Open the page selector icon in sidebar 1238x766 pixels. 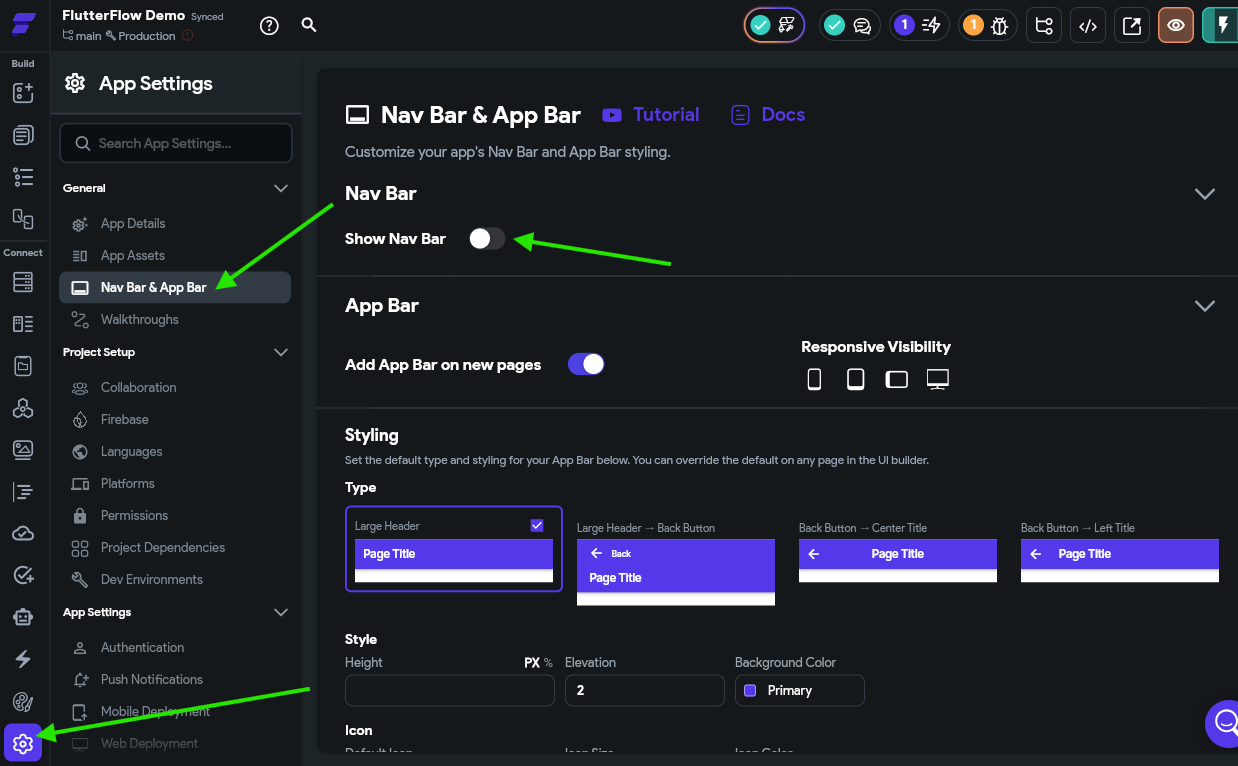tap(23, 135)
